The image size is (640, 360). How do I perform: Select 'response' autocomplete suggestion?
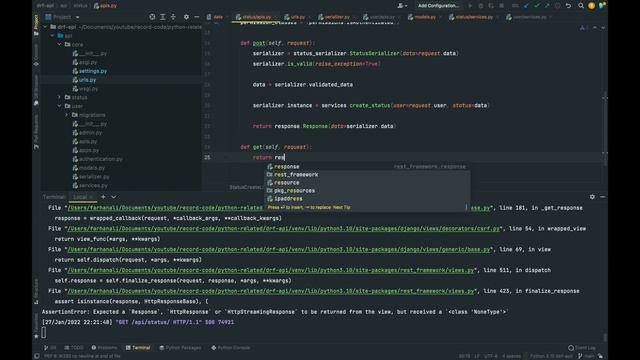pyautogui.click(x=367, y=167)
